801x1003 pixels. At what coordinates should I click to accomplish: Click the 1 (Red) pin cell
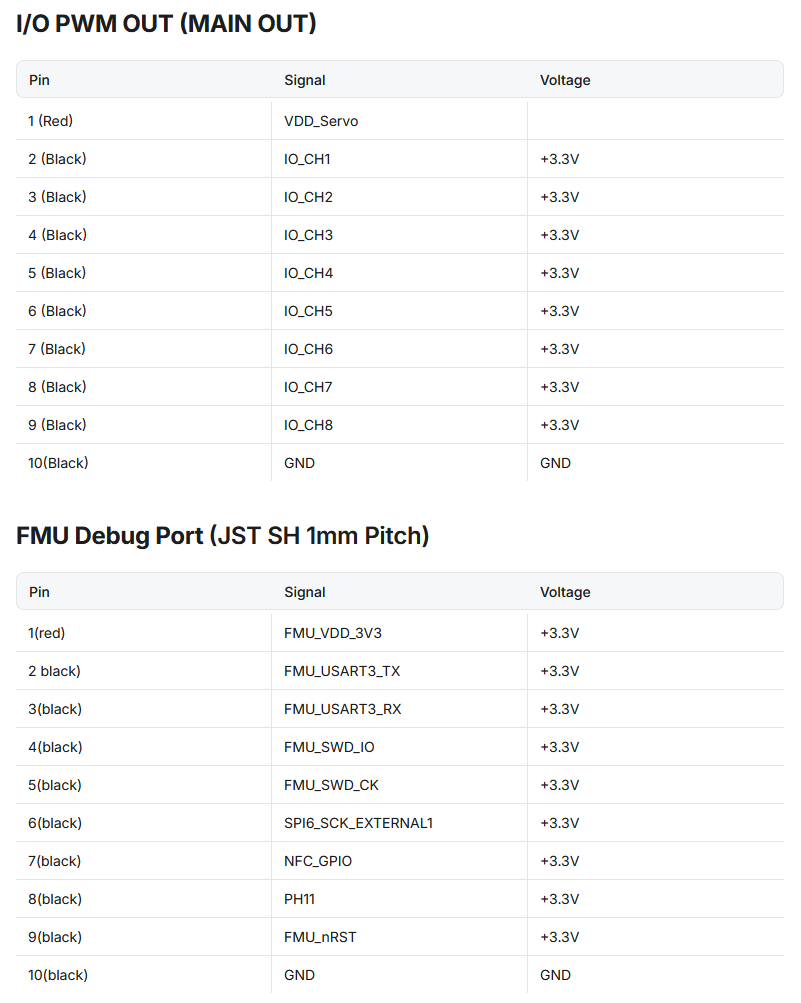click(x=50, y=121)
